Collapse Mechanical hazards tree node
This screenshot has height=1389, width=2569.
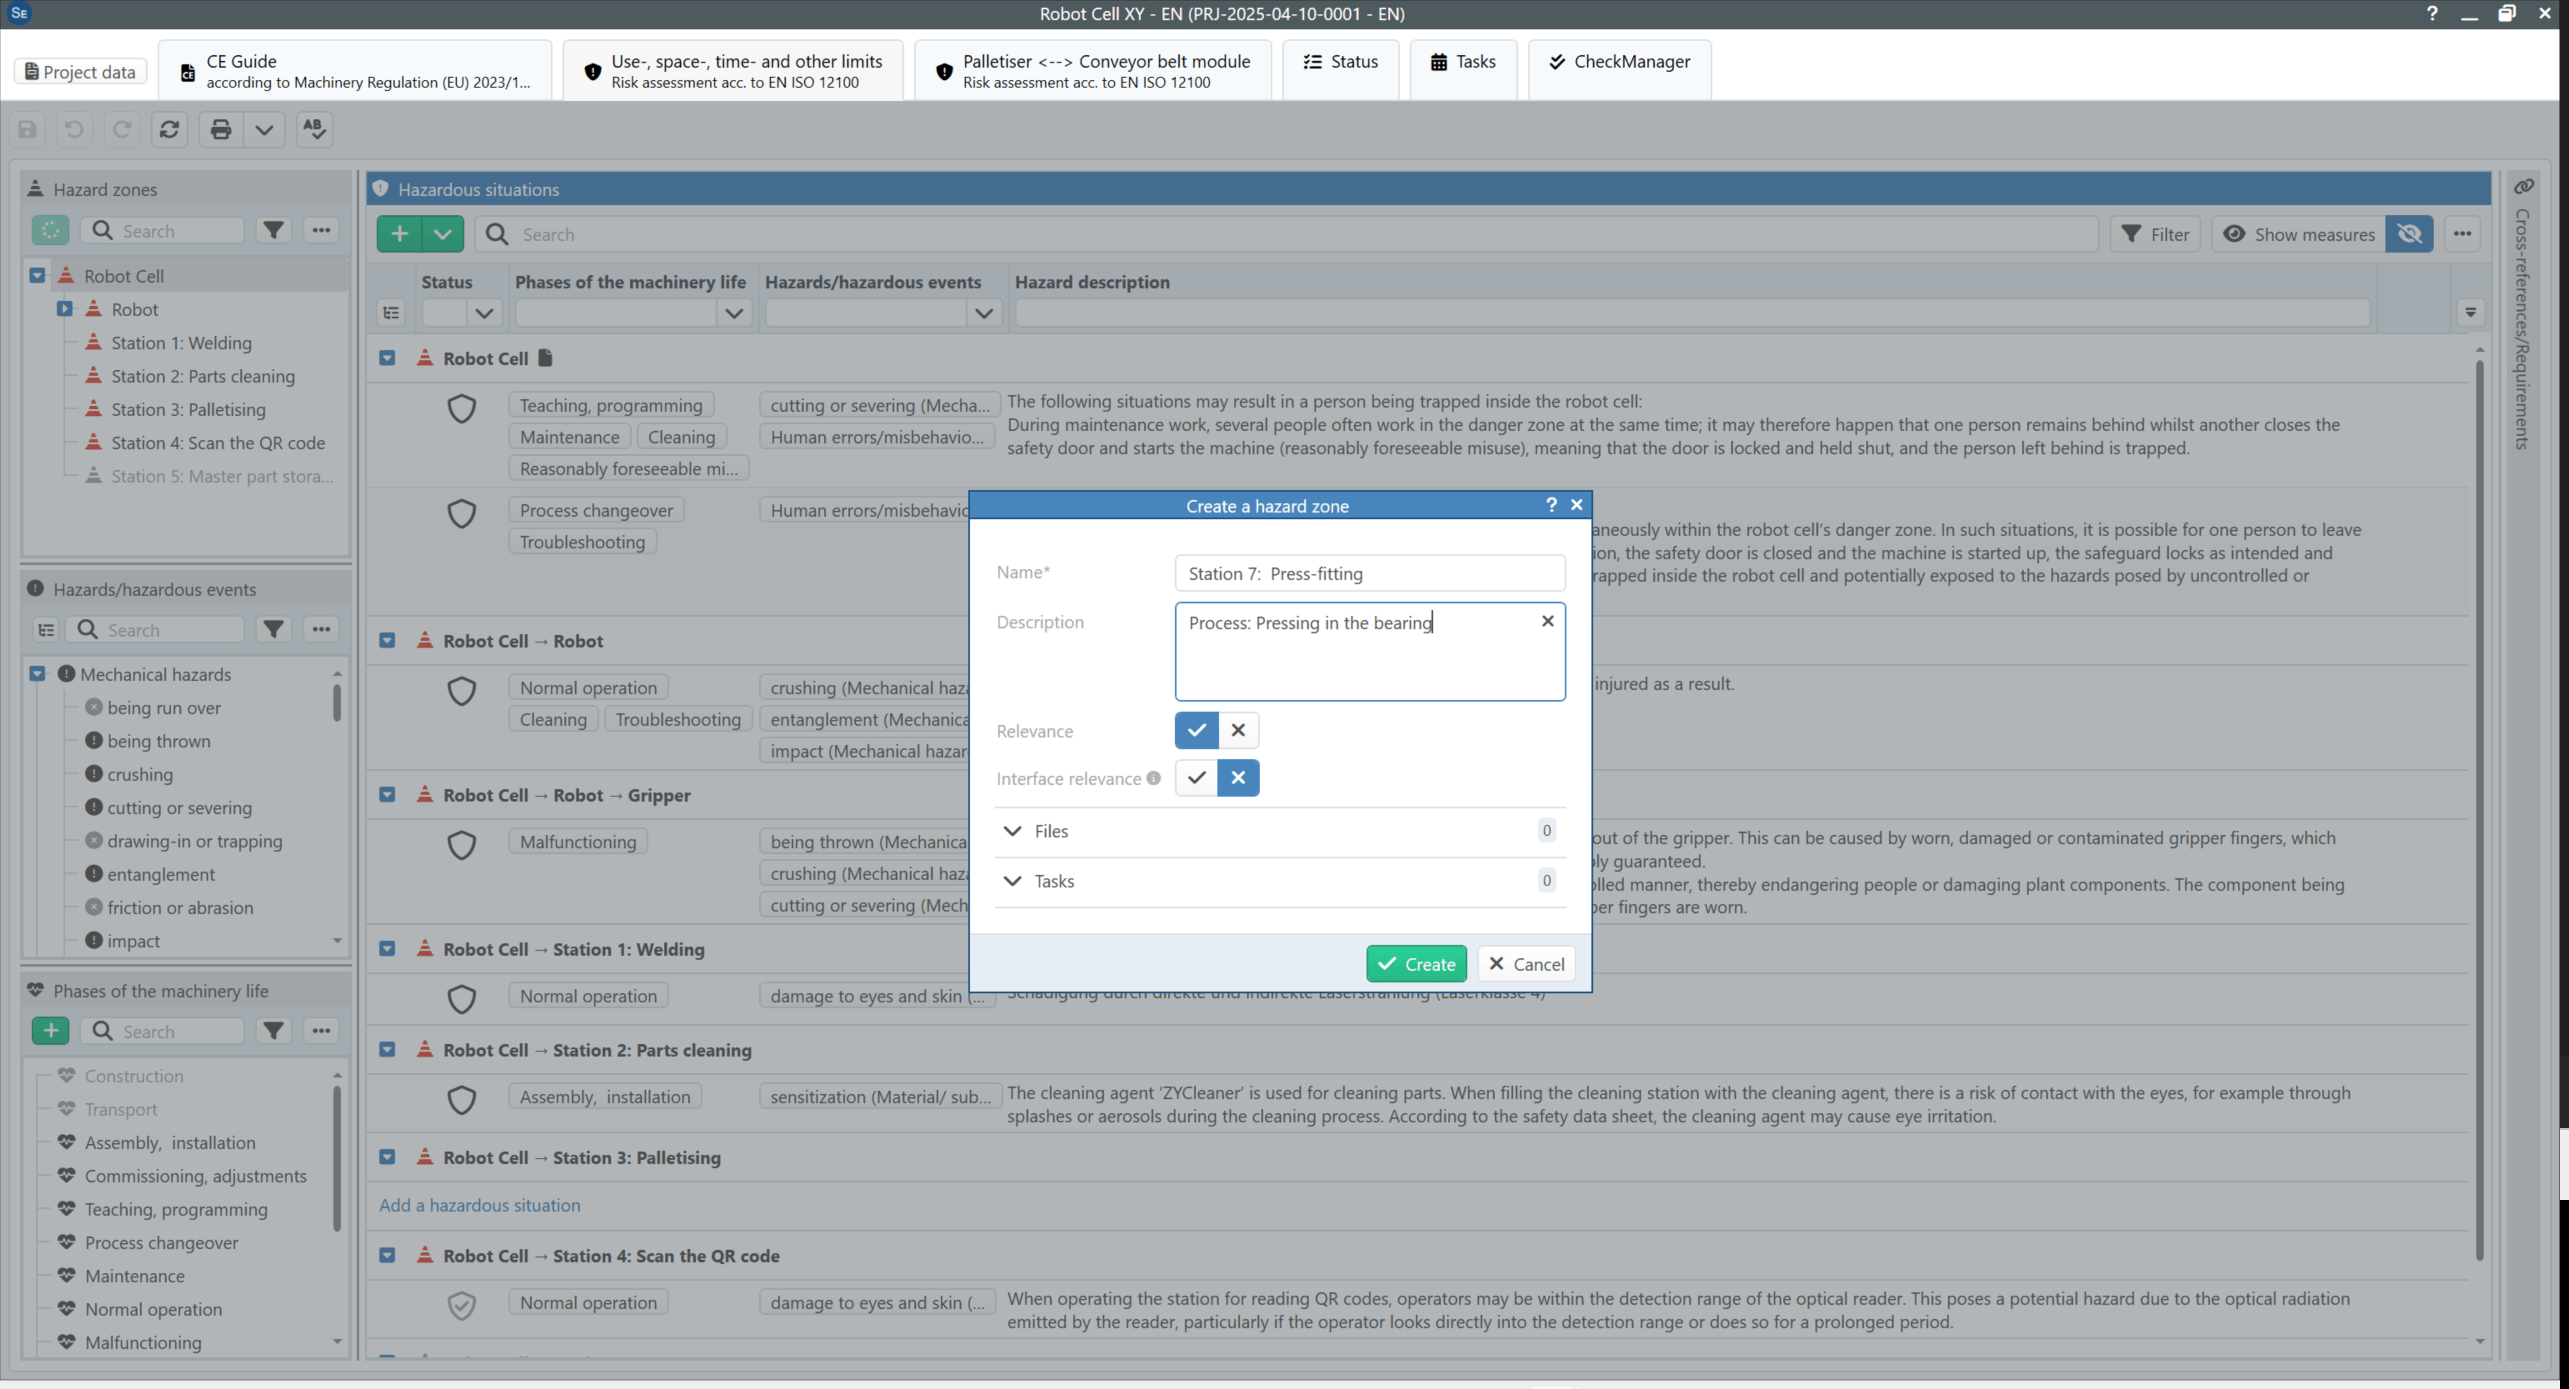tap(37, 674)
